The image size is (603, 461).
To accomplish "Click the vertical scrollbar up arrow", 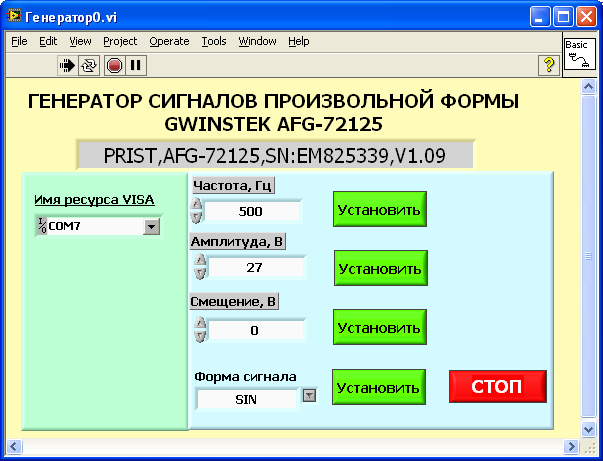I will 588,87.
